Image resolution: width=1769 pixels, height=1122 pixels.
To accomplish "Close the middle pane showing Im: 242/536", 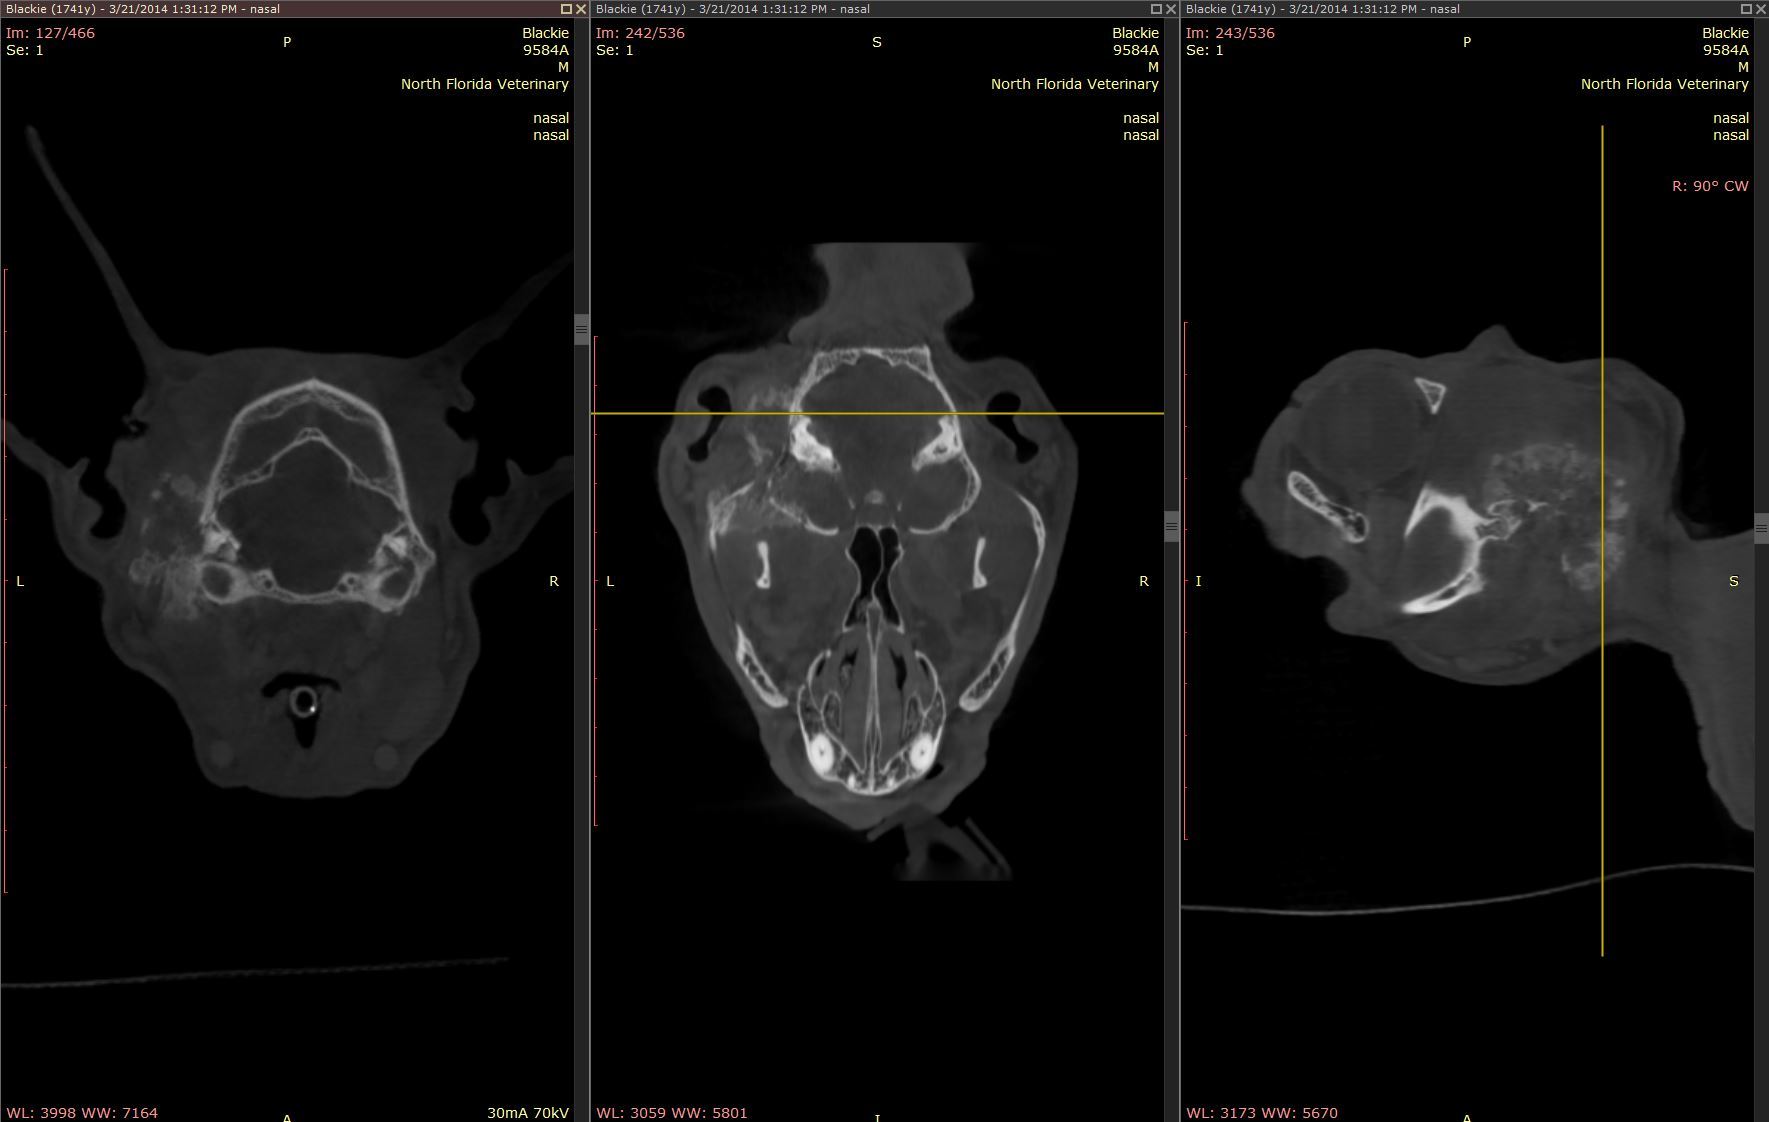I will [1171, 9].
